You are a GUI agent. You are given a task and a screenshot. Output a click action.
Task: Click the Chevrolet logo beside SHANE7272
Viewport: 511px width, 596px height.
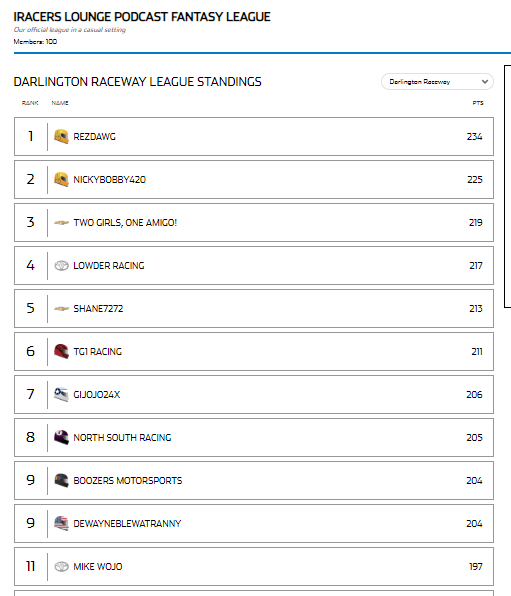[61, 309]
